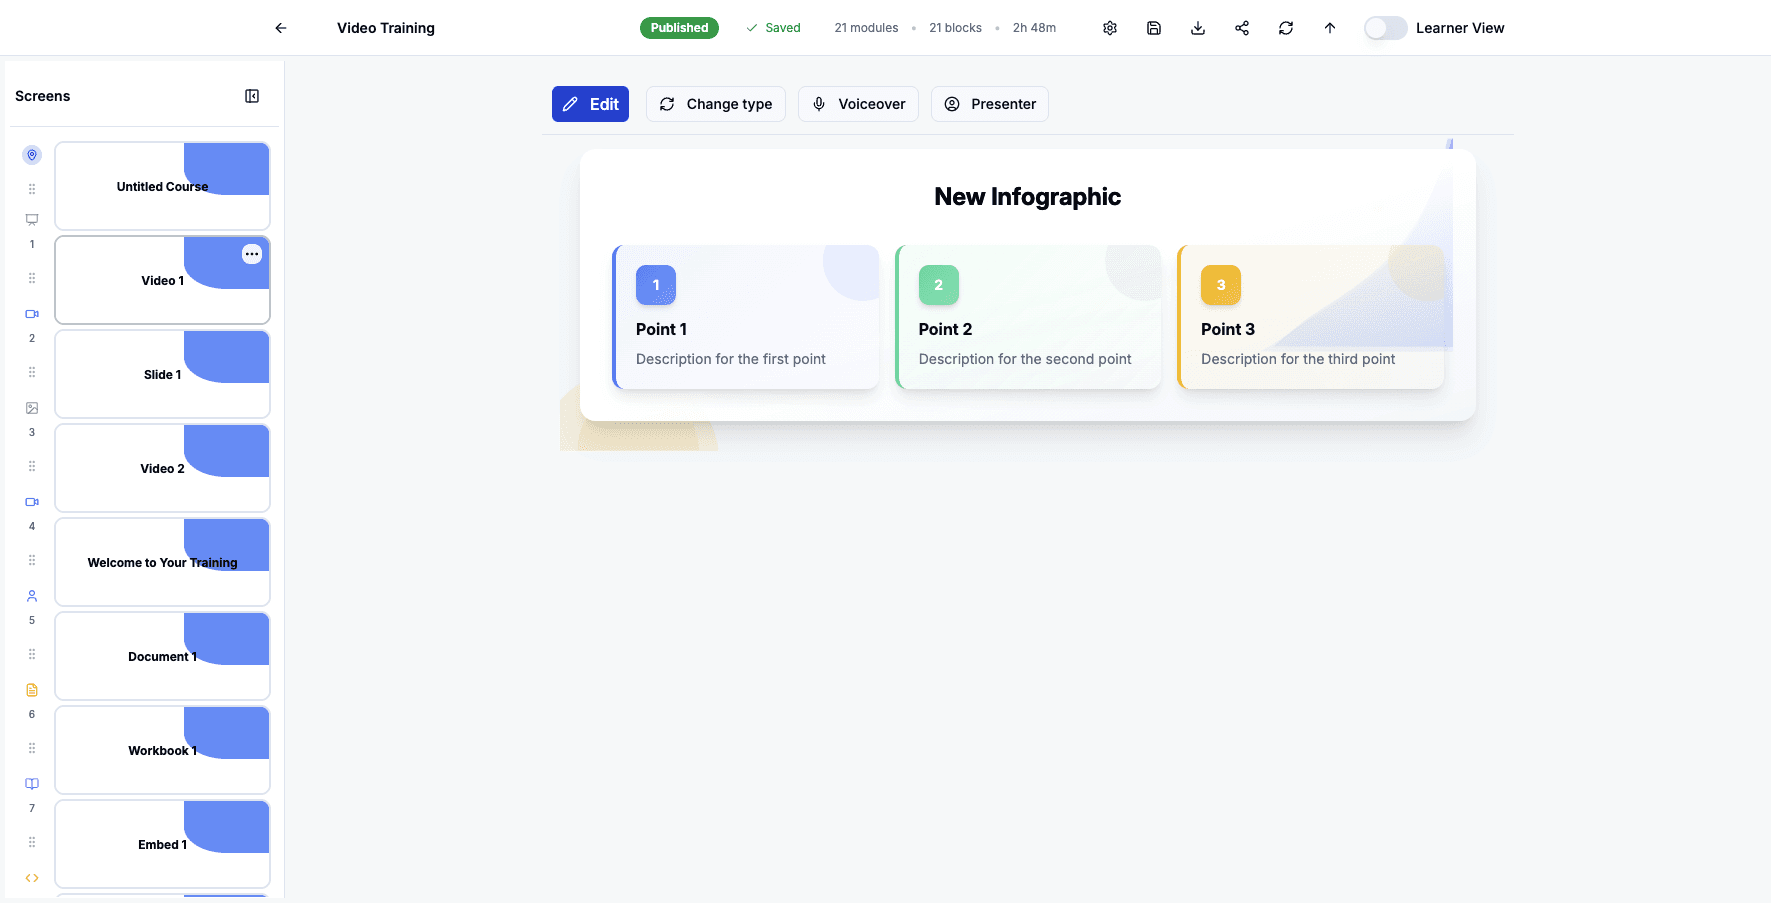Click the '21 blocks' count
This screenshot has width=1771, height=903.
click(x=955, y=28)
